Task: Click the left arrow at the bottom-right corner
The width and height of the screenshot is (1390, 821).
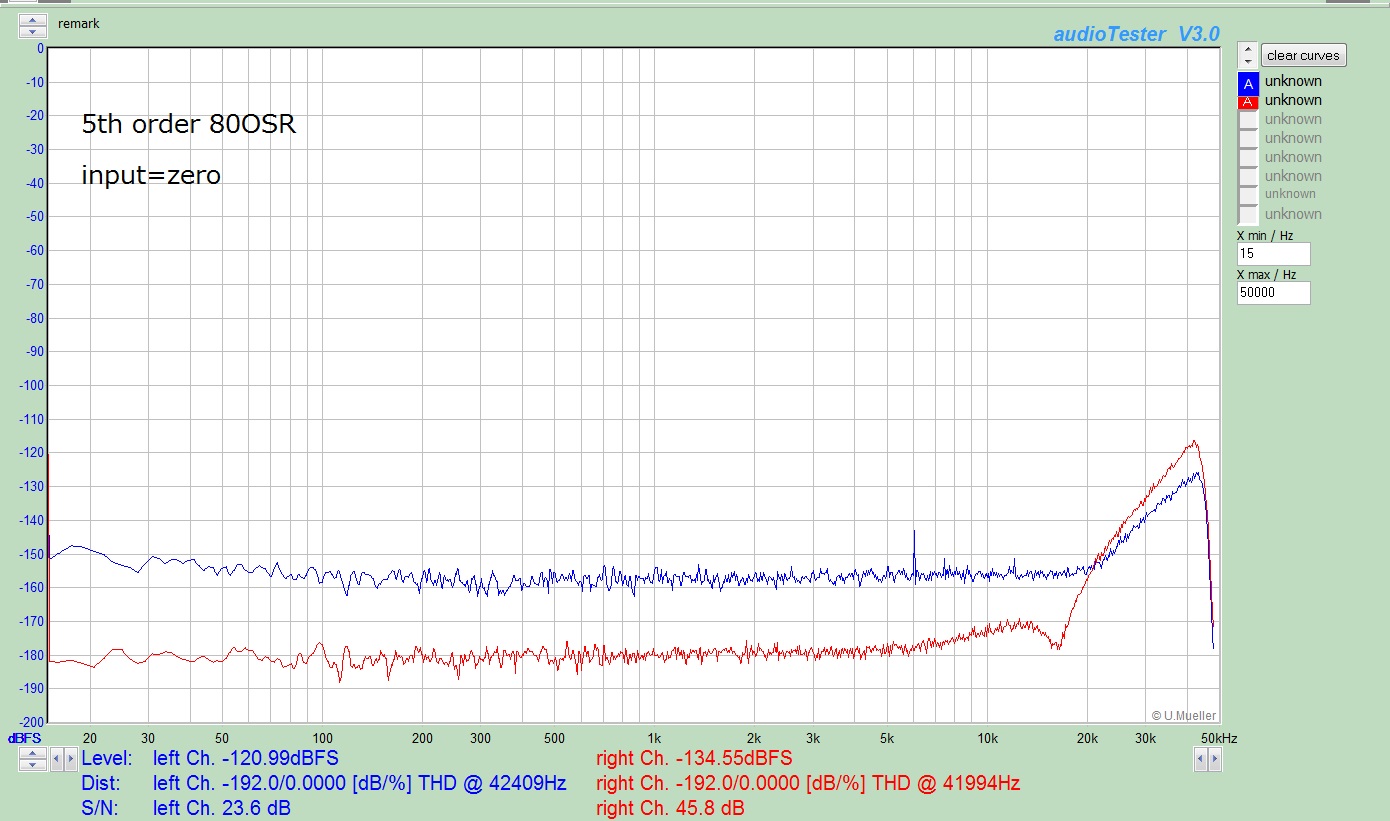Action: click(x=1201, y=760)
